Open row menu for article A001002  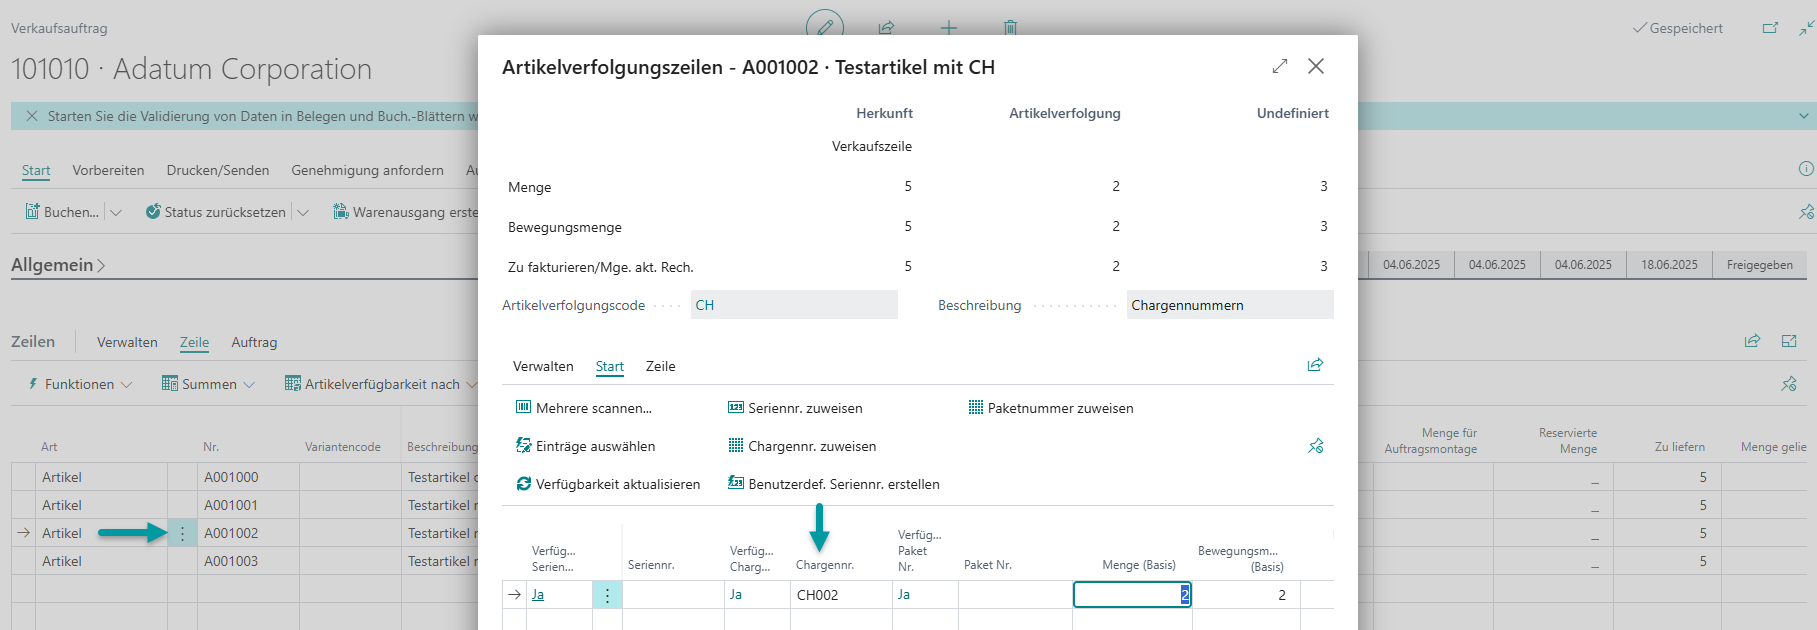tap(182, 534)
